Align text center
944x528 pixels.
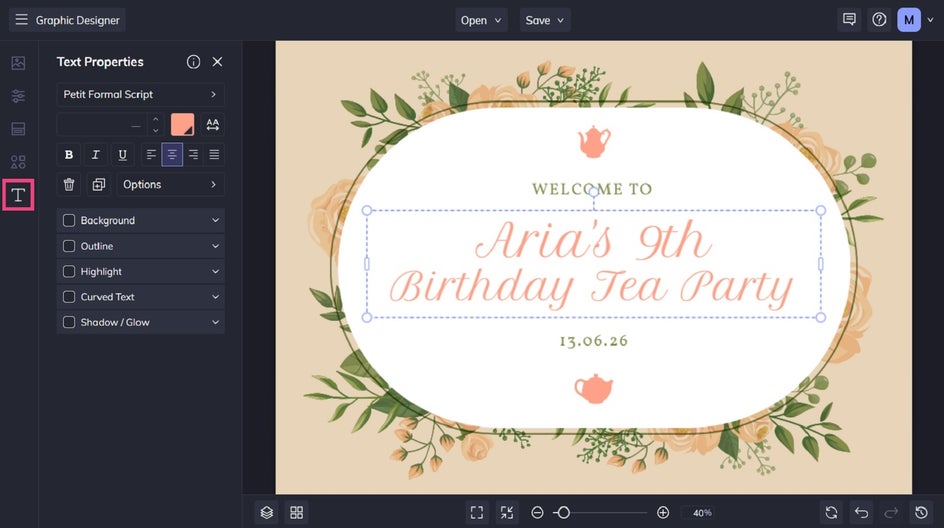click(172, 155)
